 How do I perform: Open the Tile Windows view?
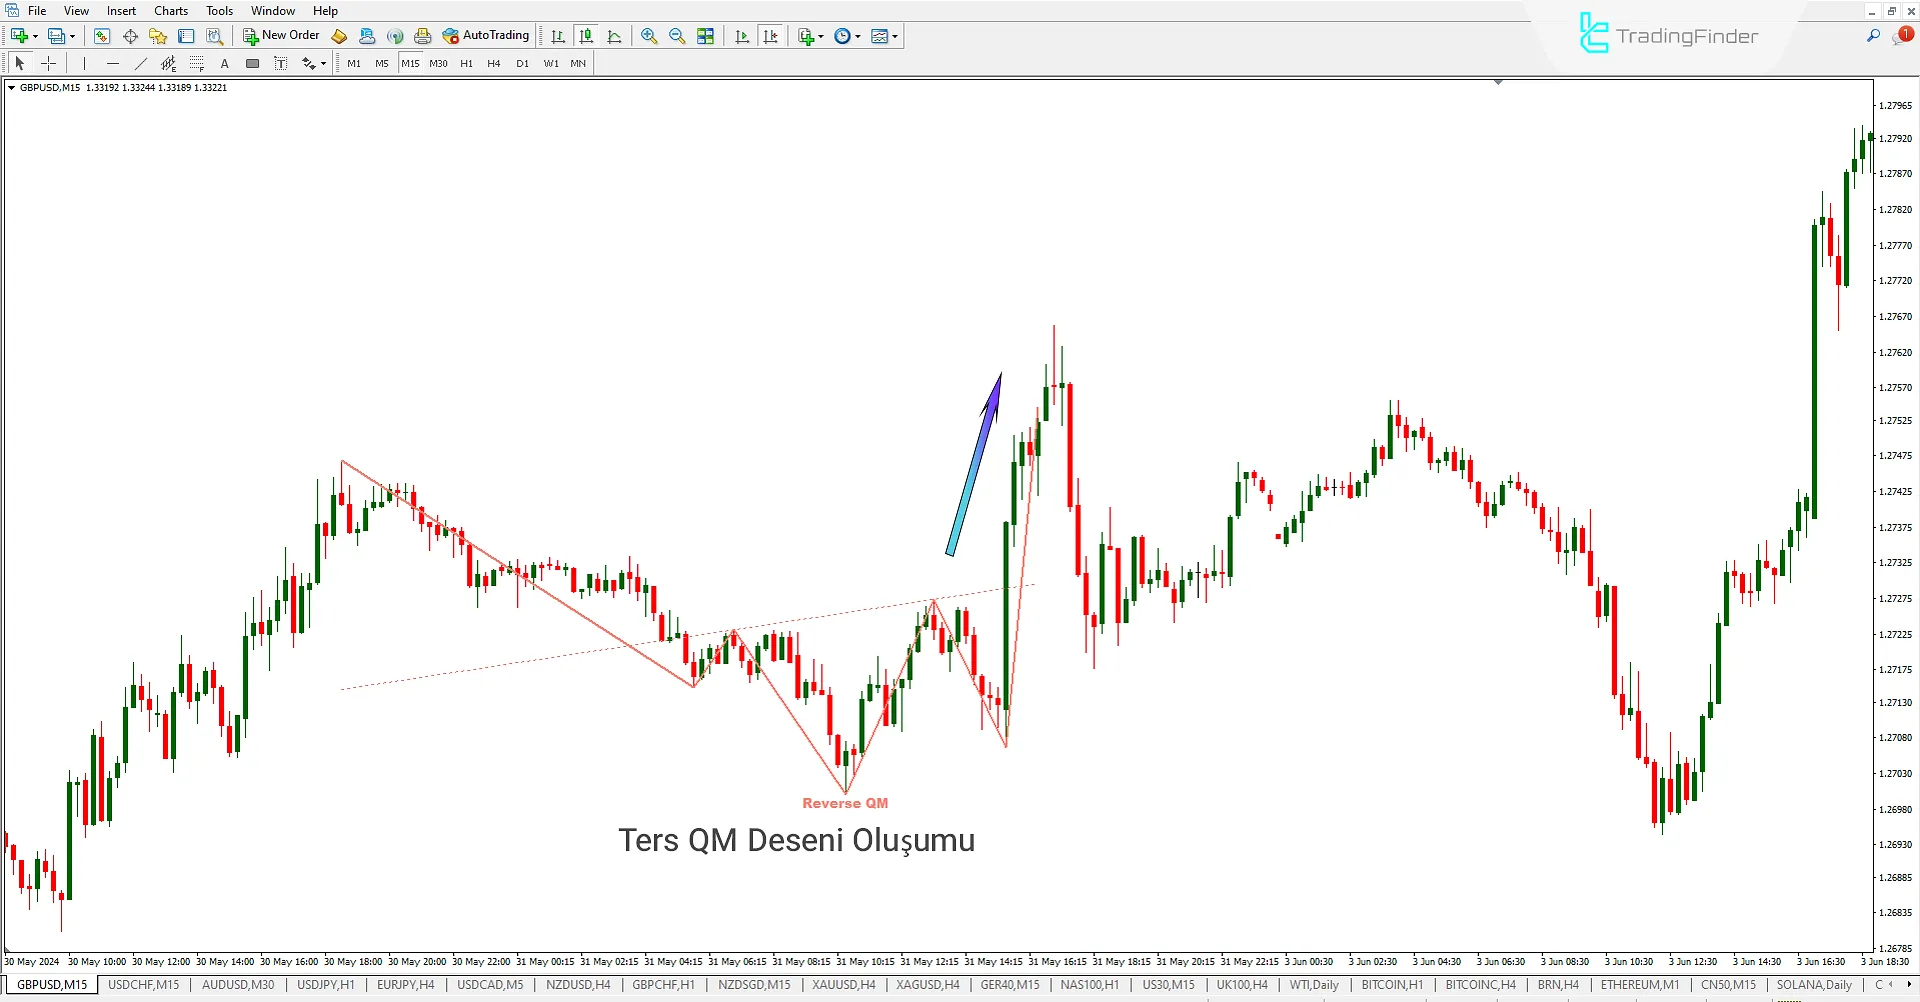(705, 36)
